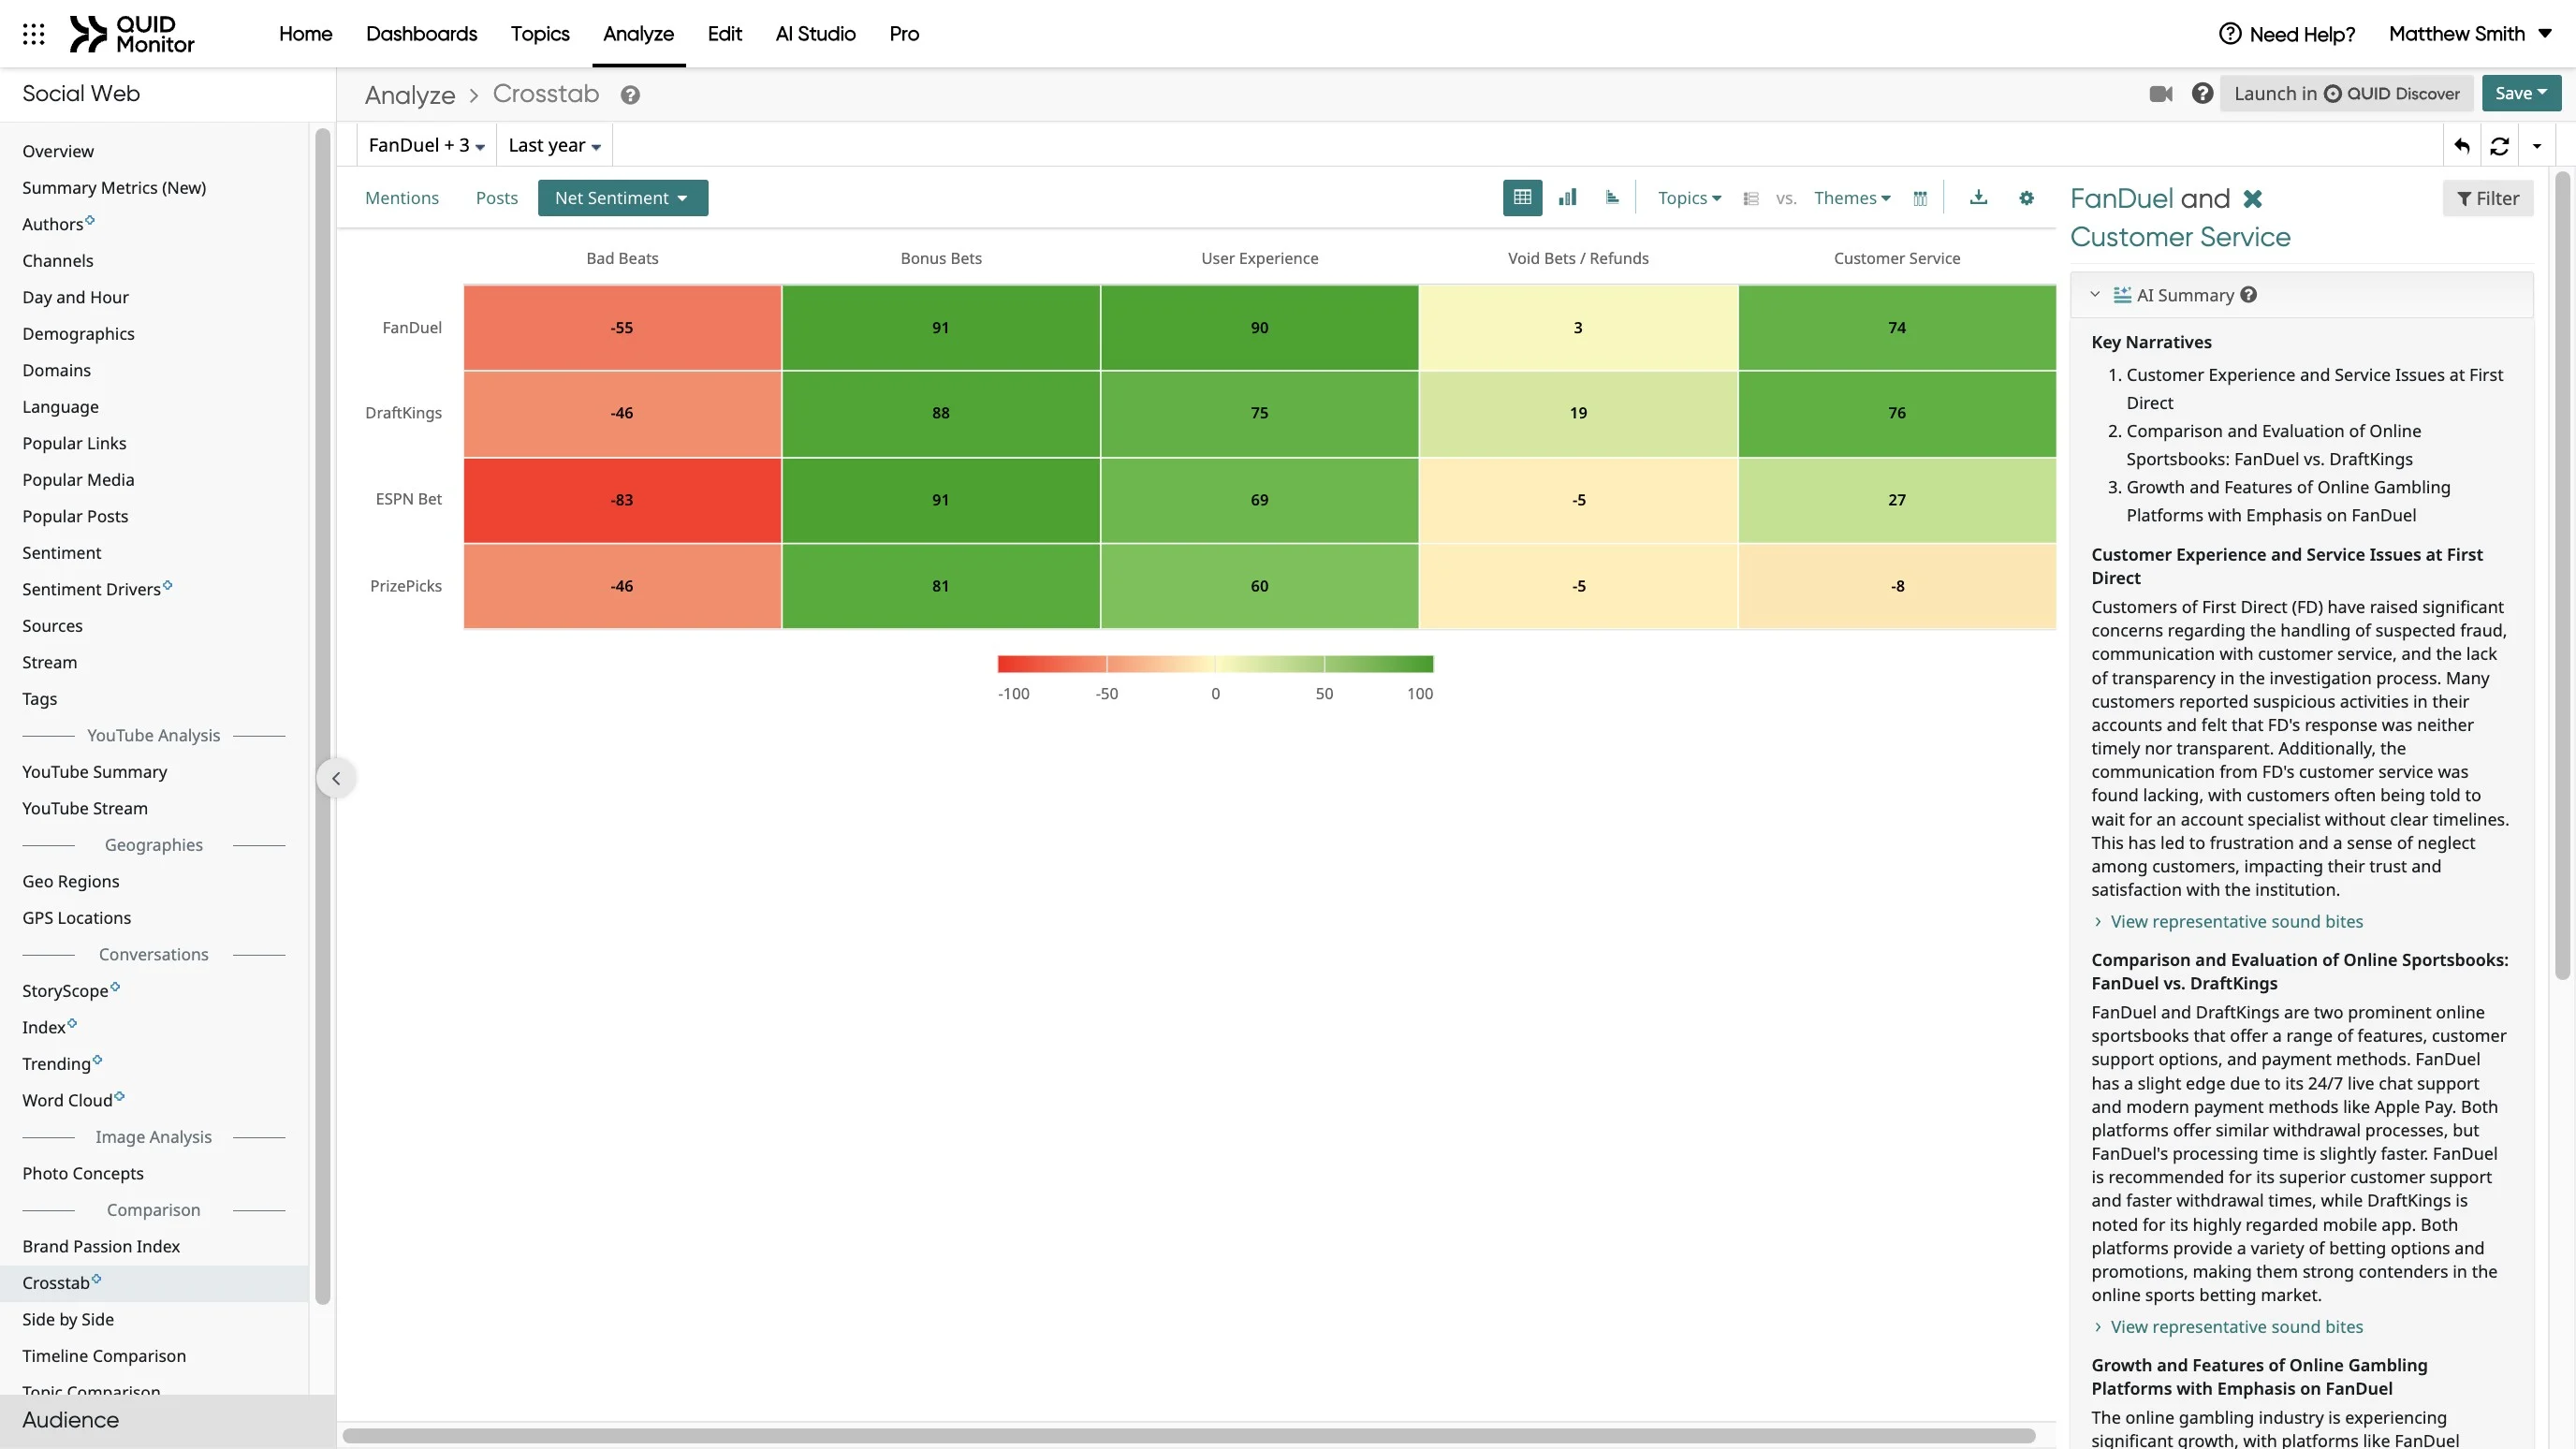Click the DraftKings row label
2576x1449 pixels.
point(403,413)
